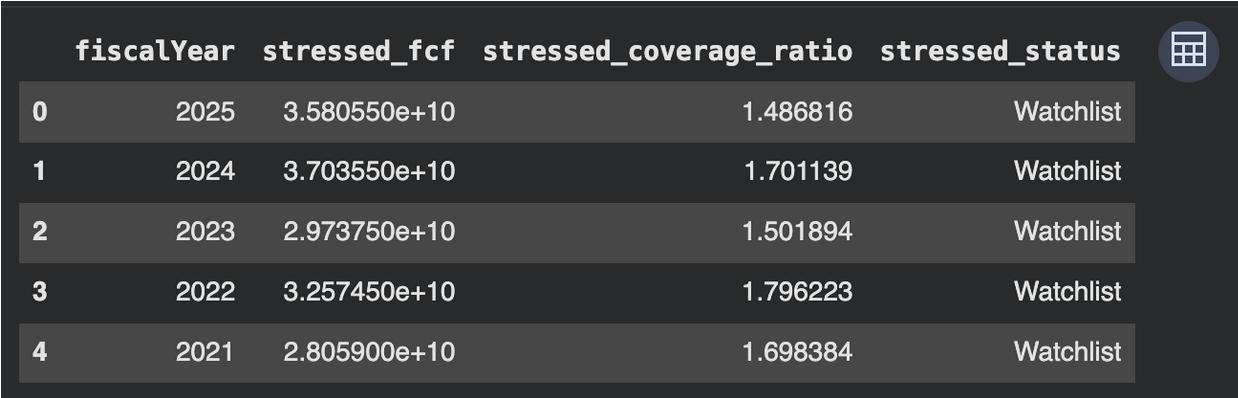Click the 3.257450e+10 stressed_fcf value
The height and width of the screenshot is (398, 1238).
[369, 291]
